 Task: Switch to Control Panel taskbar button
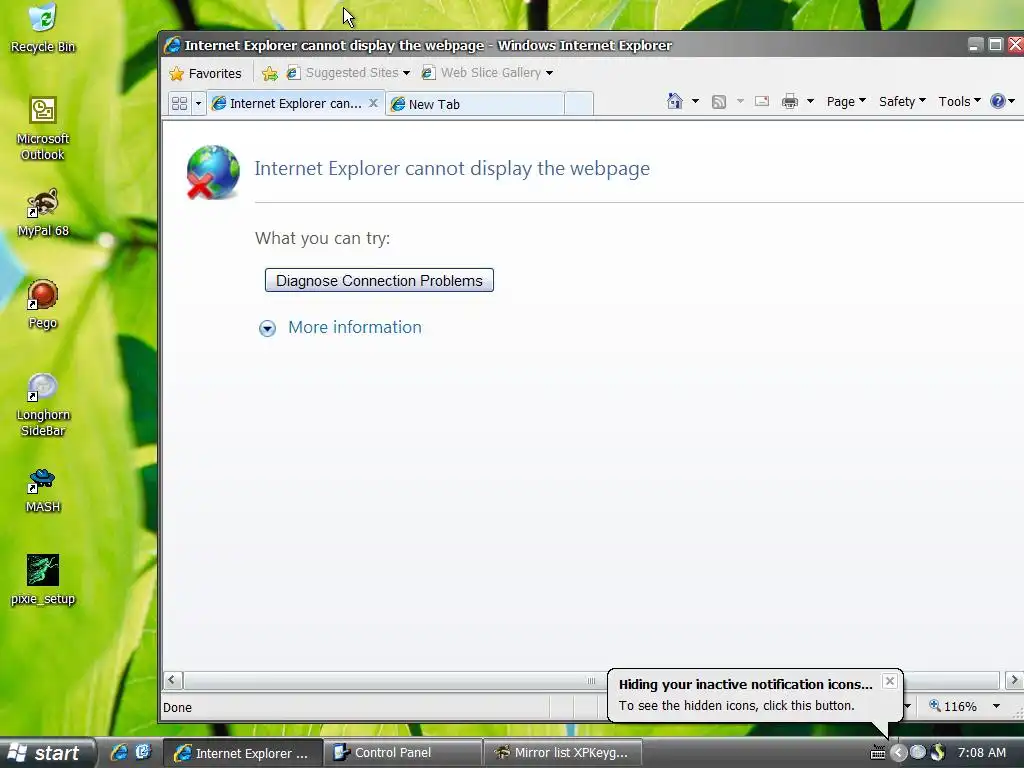[403, 753]
